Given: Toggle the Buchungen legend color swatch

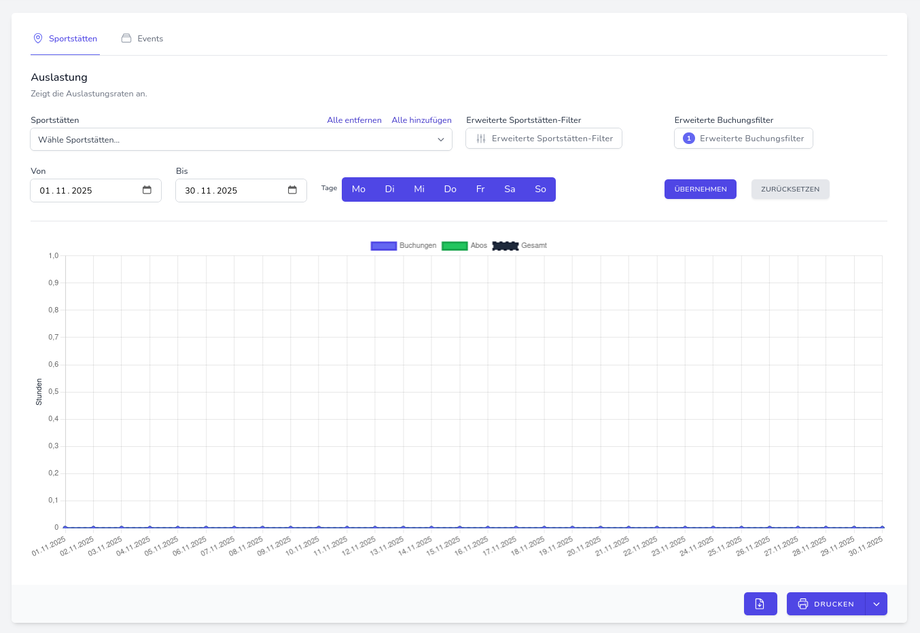Looking at the screenshot, I should pos(383,245).
